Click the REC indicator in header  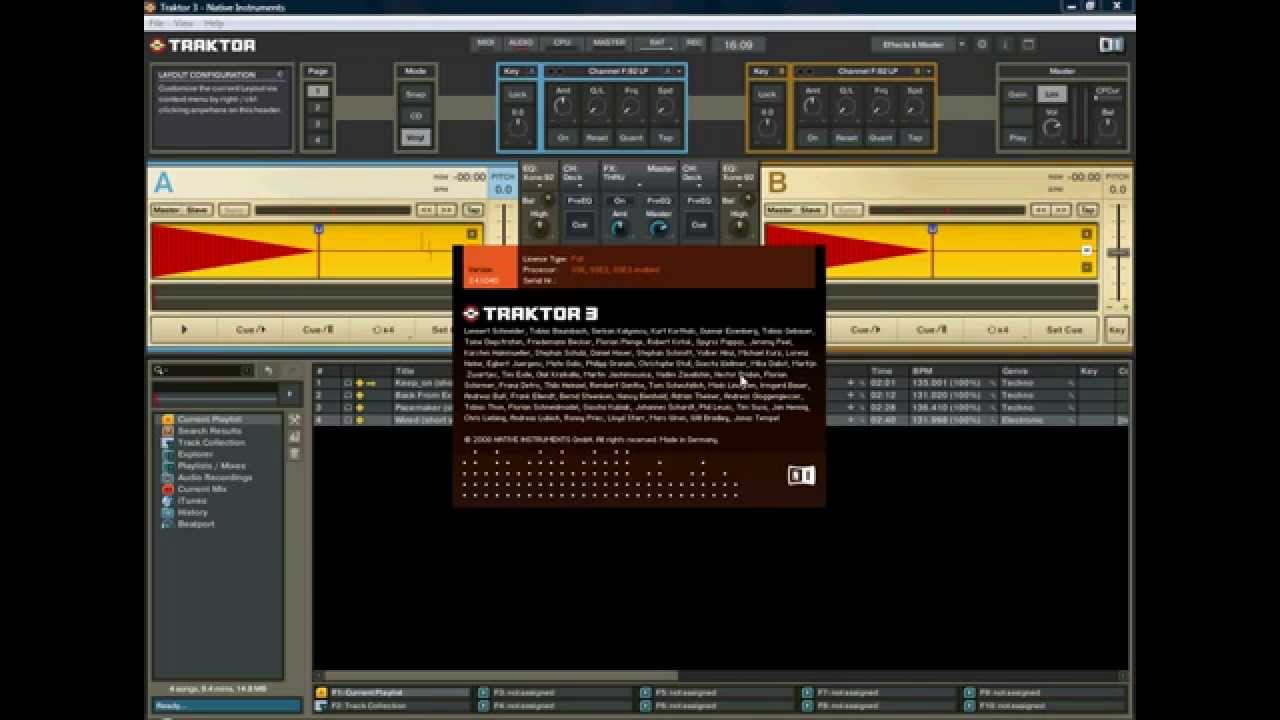tap(694, 44)
